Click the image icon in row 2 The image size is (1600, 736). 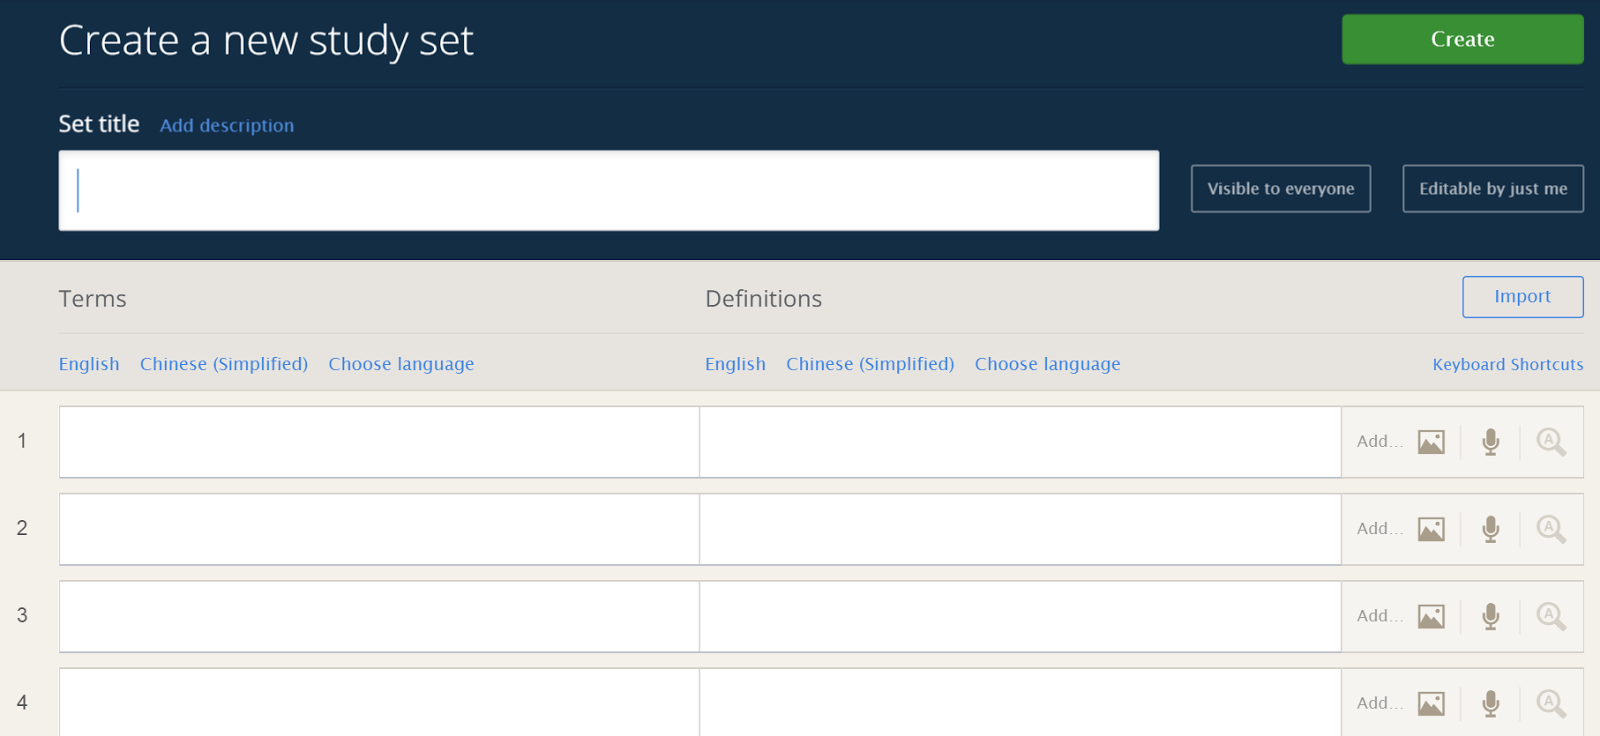point(1431,529)
